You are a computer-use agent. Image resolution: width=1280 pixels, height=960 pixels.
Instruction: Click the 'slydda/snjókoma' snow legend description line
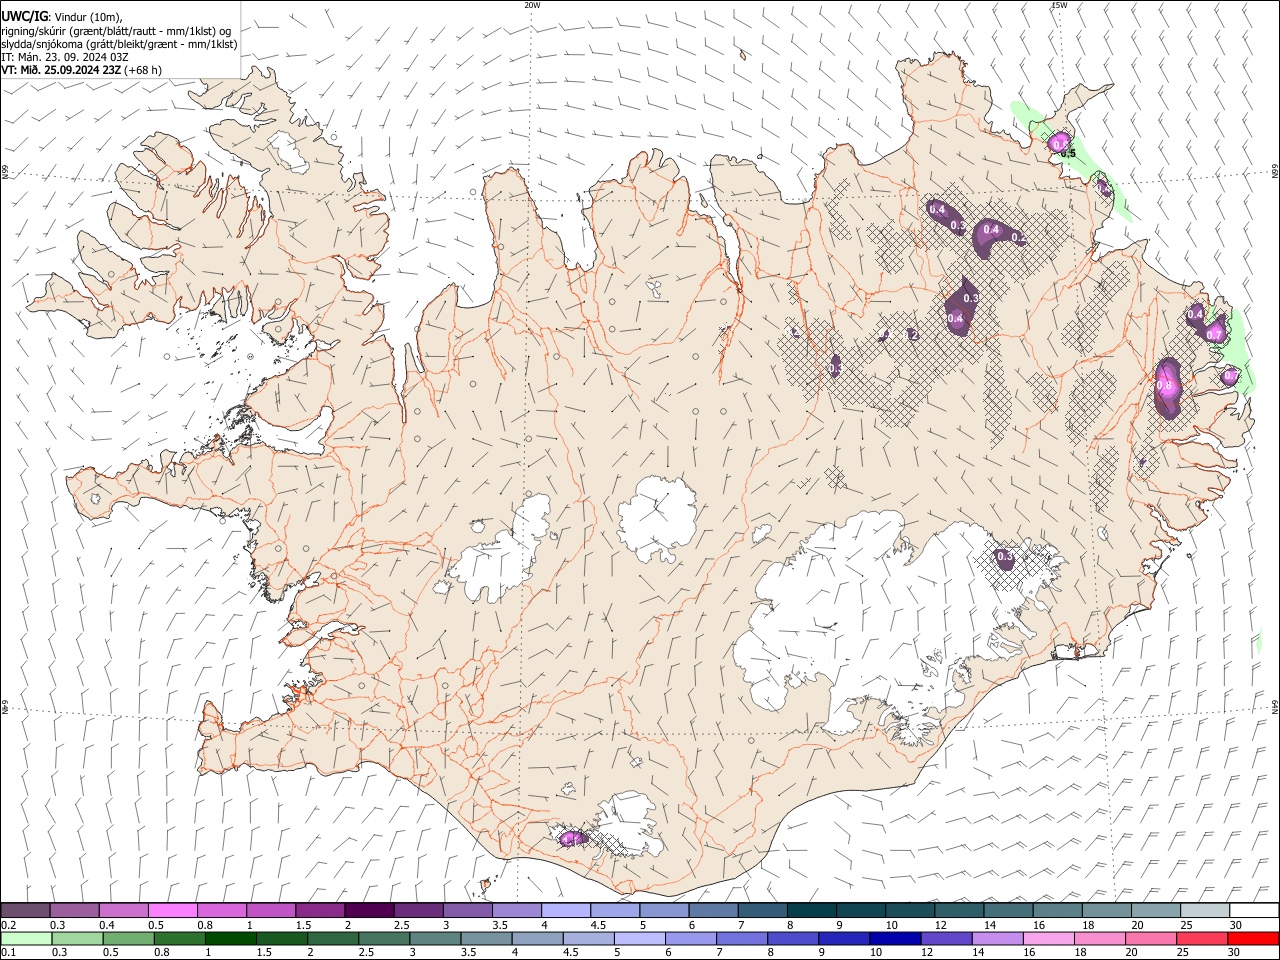pos(119,44)
